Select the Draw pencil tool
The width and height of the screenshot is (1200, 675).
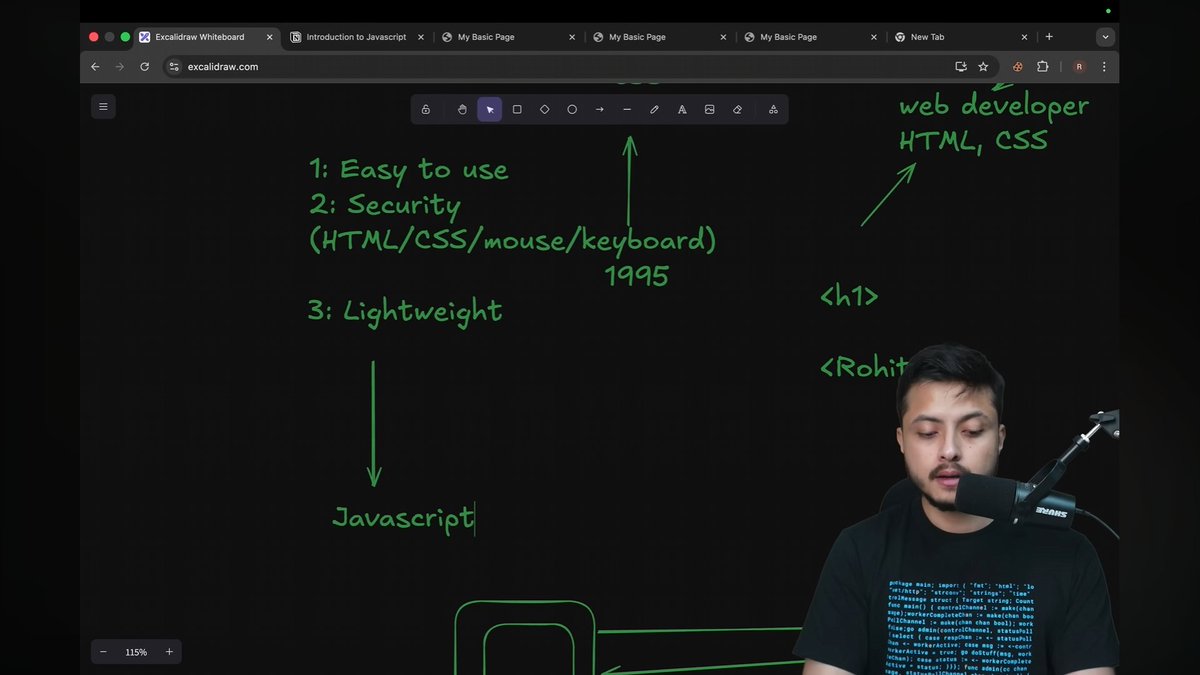655,110
